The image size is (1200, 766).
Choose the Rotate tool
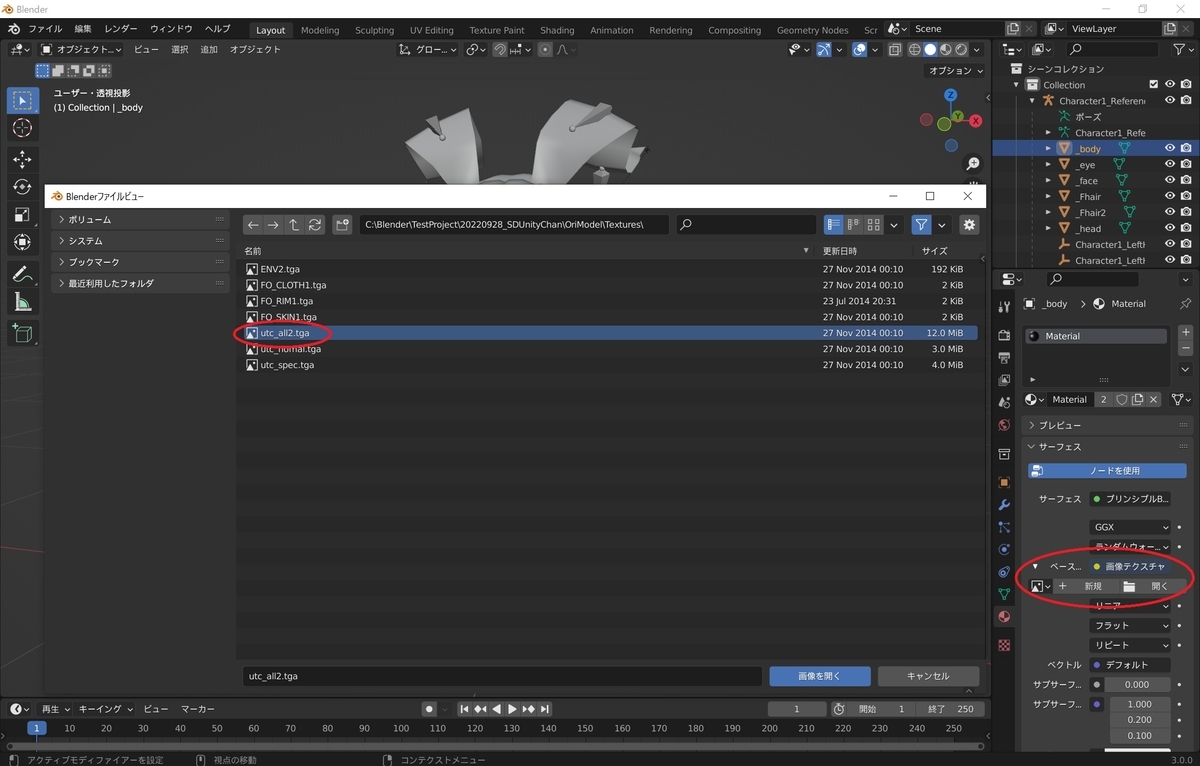[22, 187]
